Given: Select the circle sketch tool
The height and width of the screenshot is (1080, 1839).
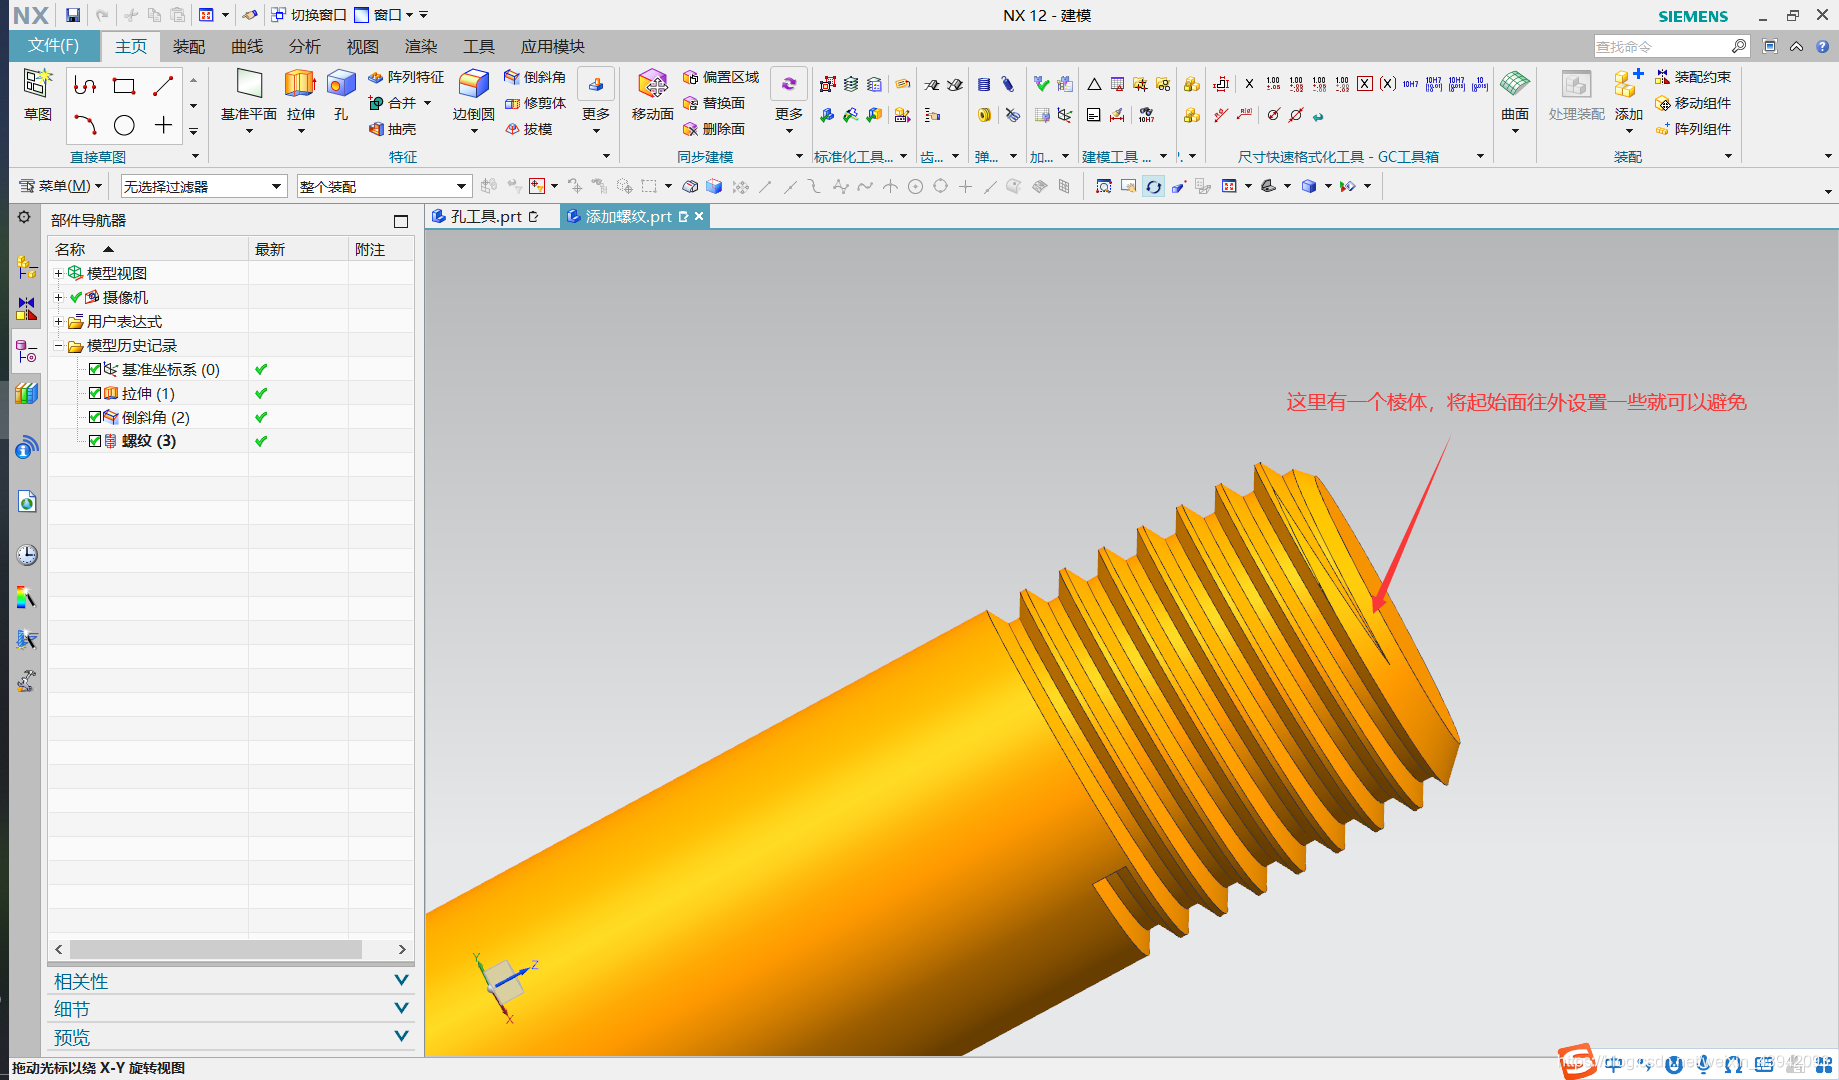Looking at the screenshot, I should pyautogui.click(x=124, y=125).
